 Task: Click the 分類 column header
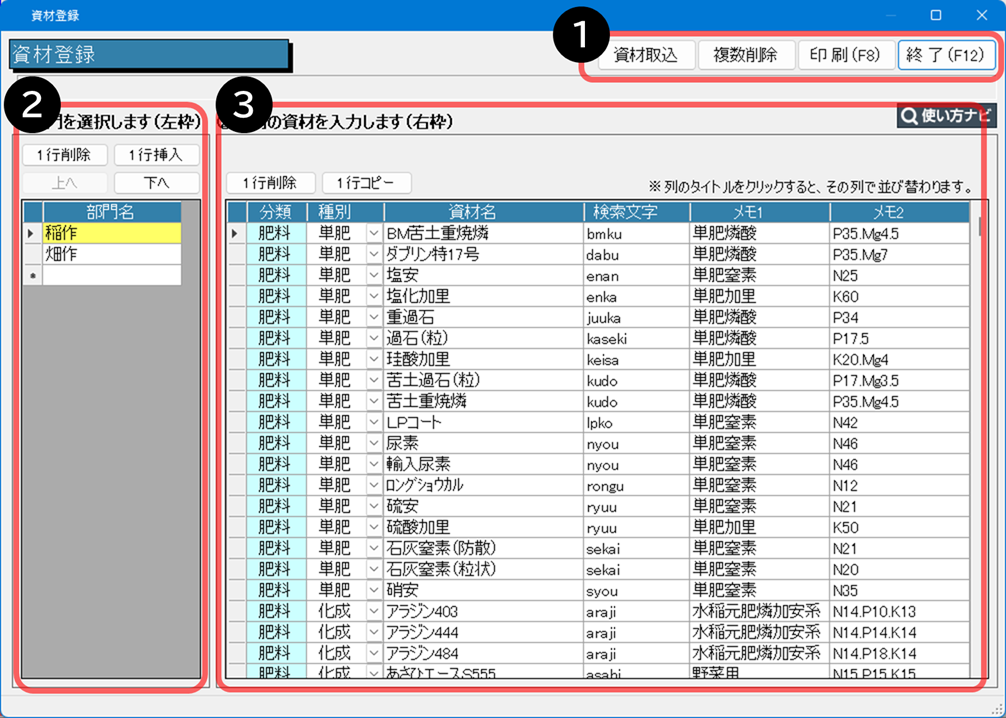coord(276,212)
